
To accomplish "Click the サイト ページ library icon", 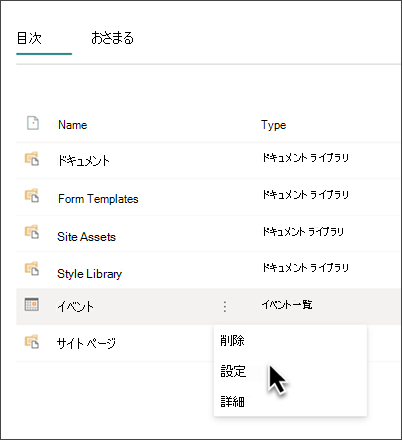I will point(32,342).
